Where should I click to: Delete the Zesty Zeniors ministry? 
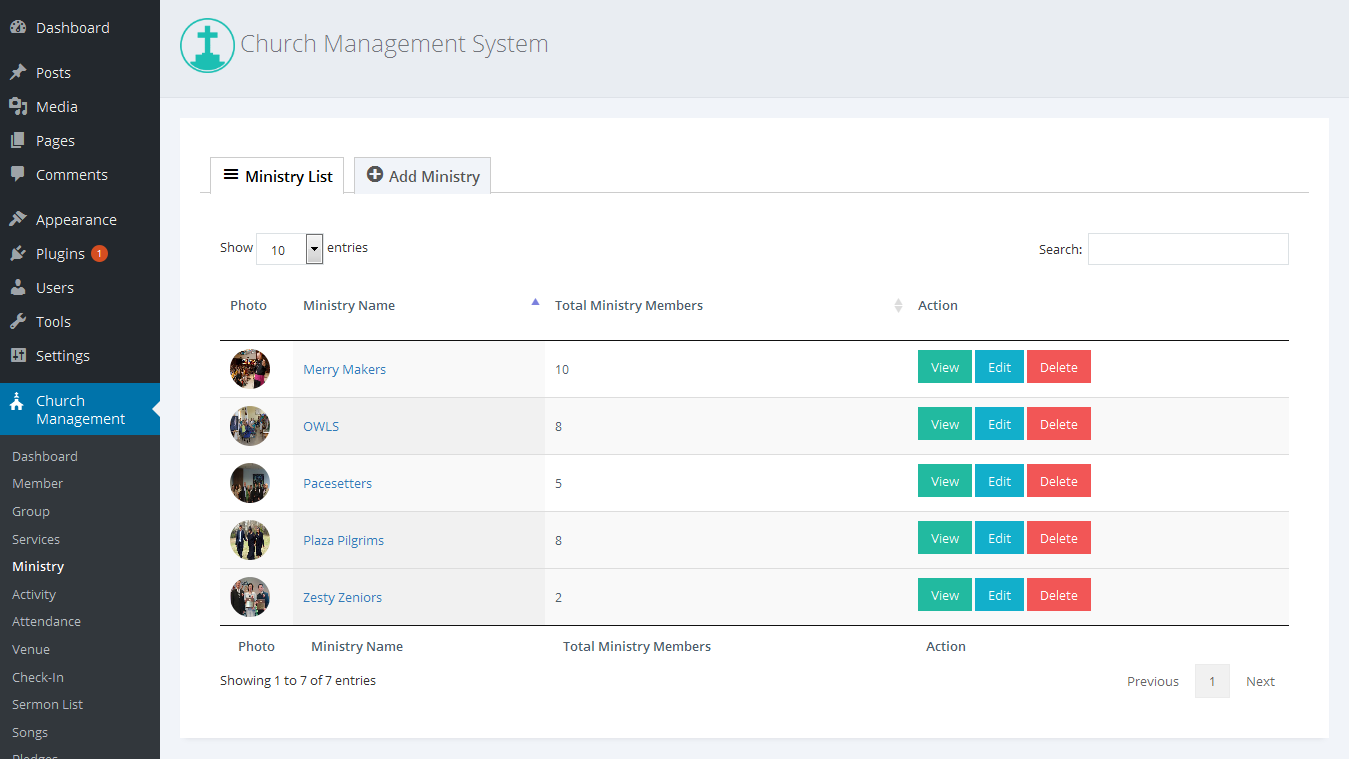click(1058, 595)
